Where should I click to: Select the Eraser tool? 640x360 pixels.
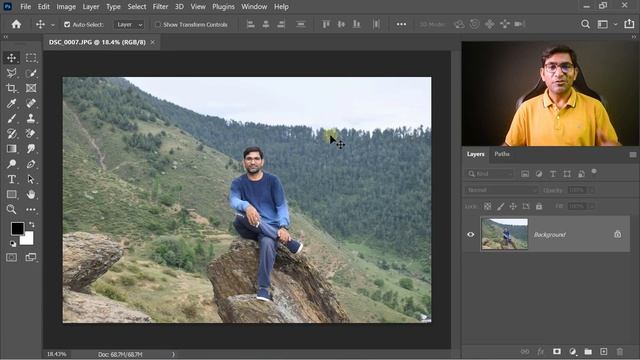(31, 133)
